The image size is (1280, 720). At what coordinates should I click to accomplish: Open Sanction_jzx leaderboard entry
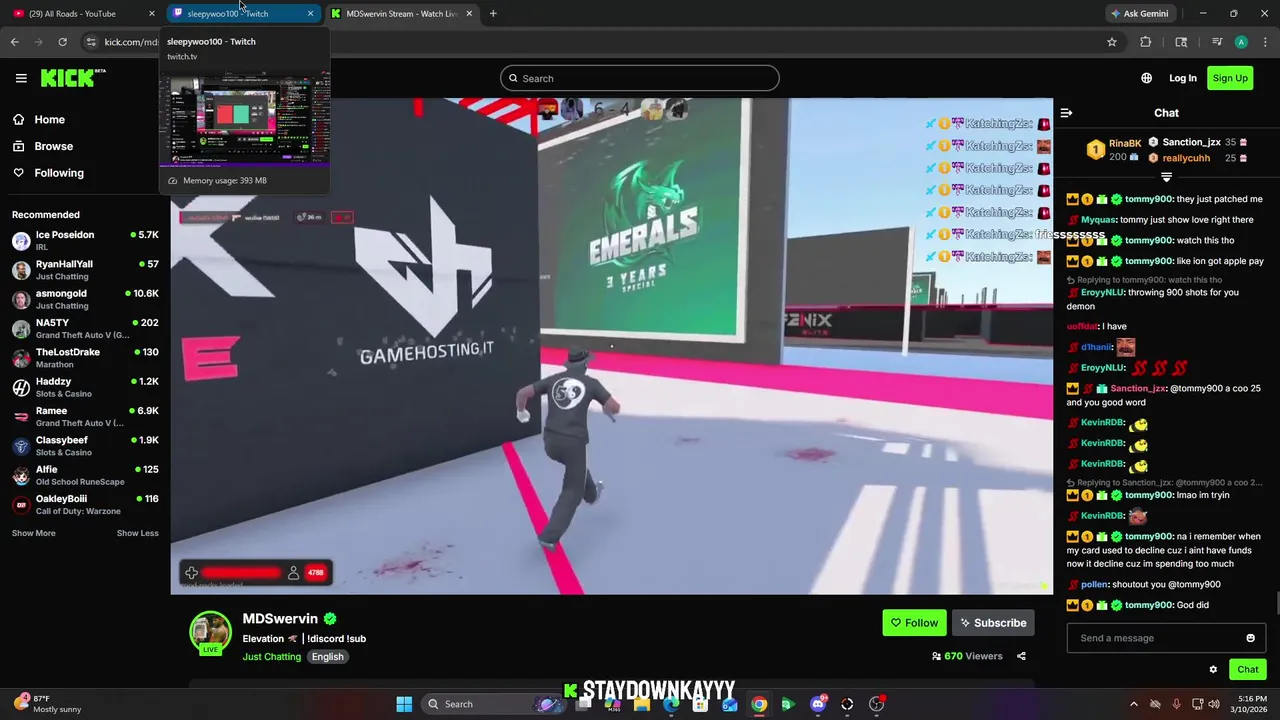point(1197,143)
